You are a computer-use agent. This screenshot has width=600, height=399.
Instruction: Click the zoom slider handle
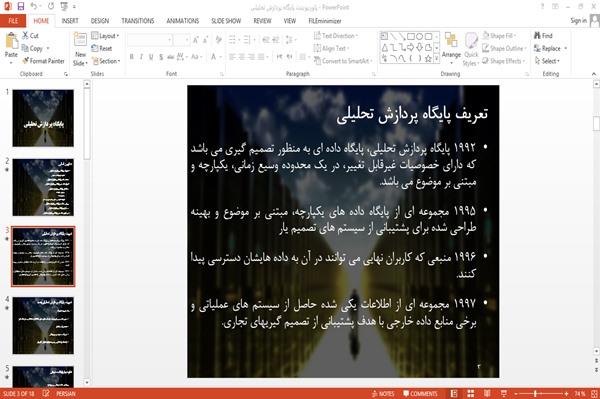tap(535, 394)
